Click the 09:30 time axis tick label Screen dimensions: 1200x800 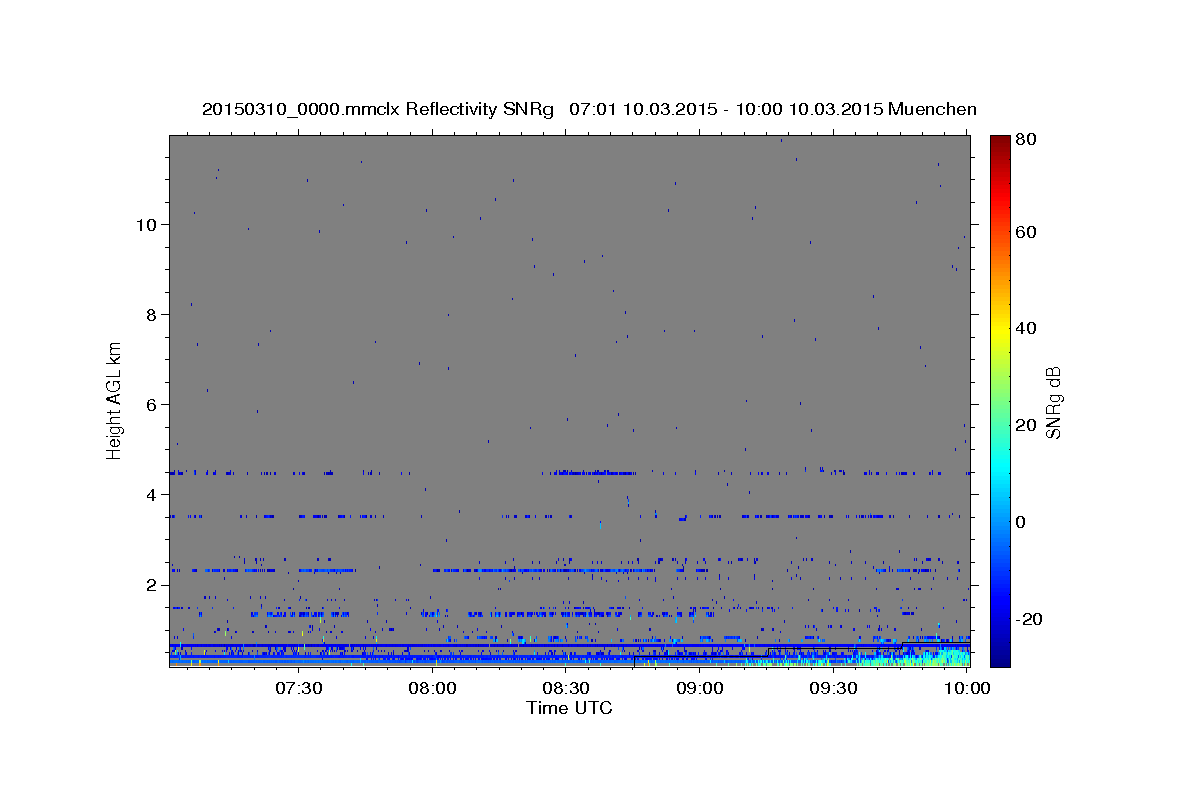click(832, 688)
